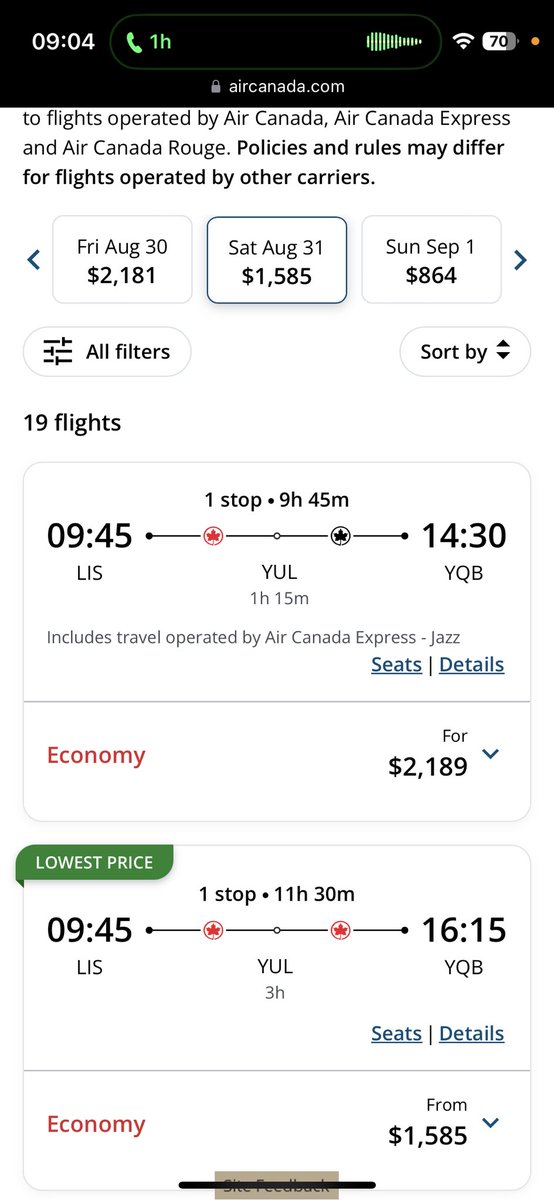Open the All filters button
This screenshot has width=554, height=1200.
click(x=107, y=352)
